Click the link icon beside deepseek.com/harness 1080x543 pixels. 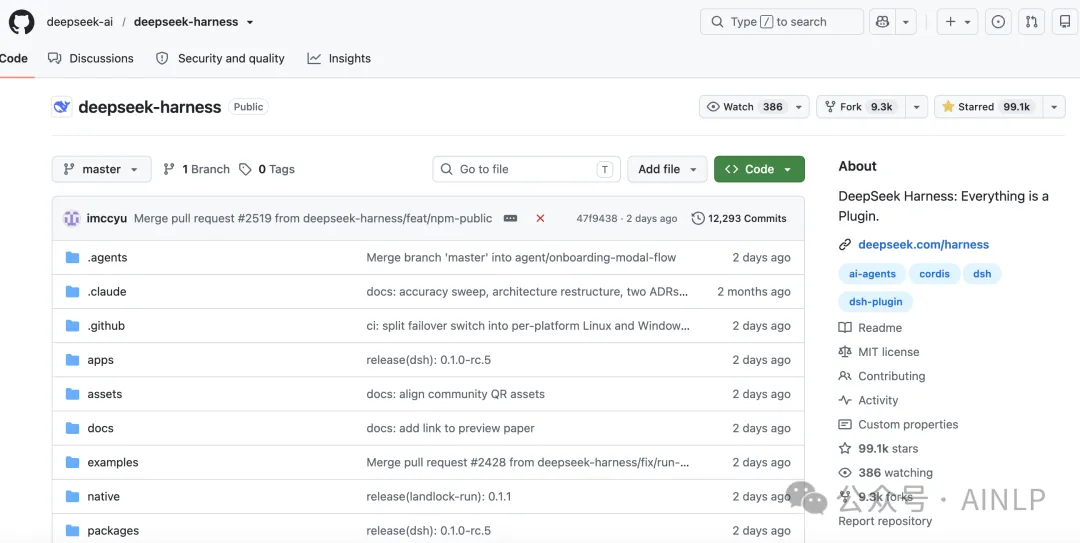click(x=845, y=245)
